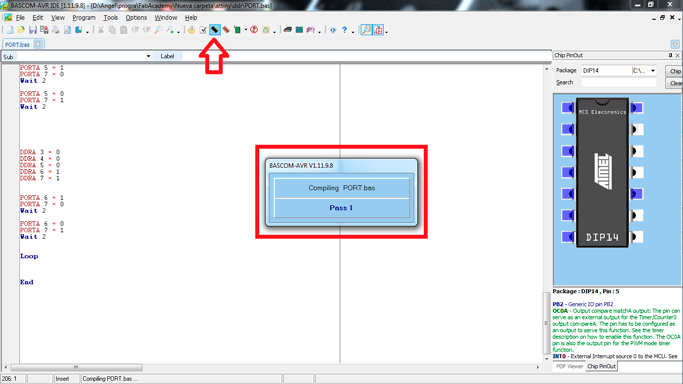Open the View menu

[x=58, y=18]
